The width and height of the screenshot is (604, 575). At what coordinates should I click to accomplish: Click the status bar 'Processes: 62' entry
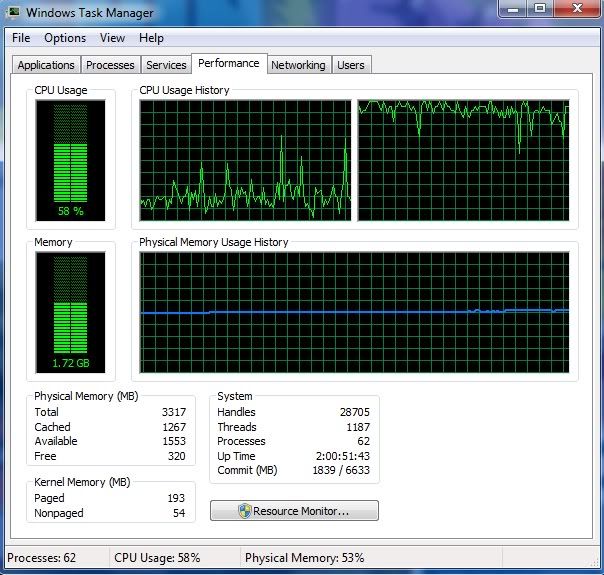[42, 558]
